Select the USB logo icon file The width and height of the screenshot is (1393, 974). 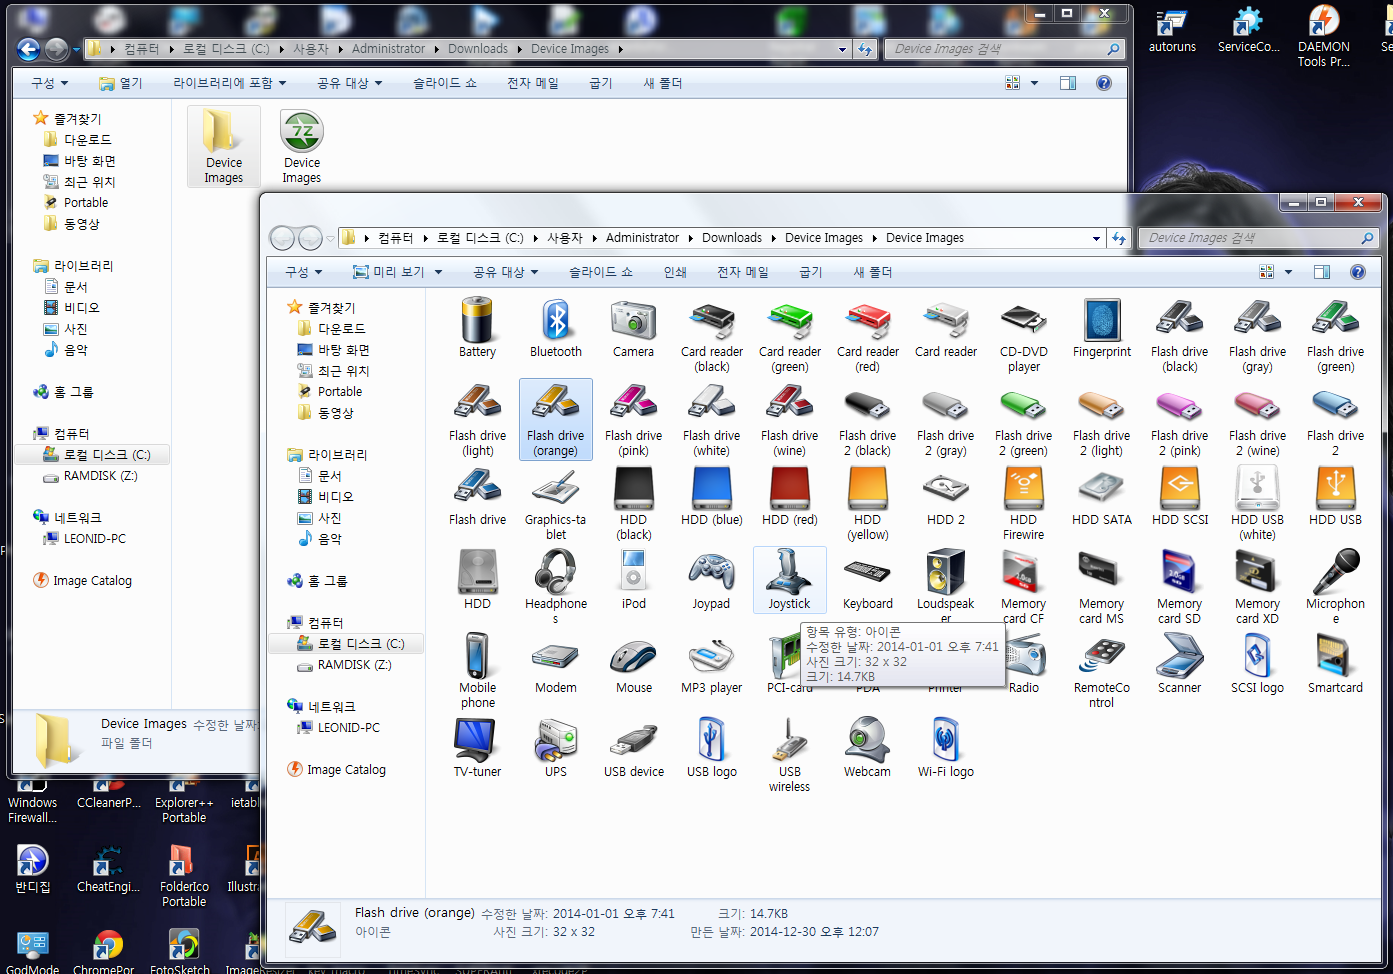(x=712, y=748)
